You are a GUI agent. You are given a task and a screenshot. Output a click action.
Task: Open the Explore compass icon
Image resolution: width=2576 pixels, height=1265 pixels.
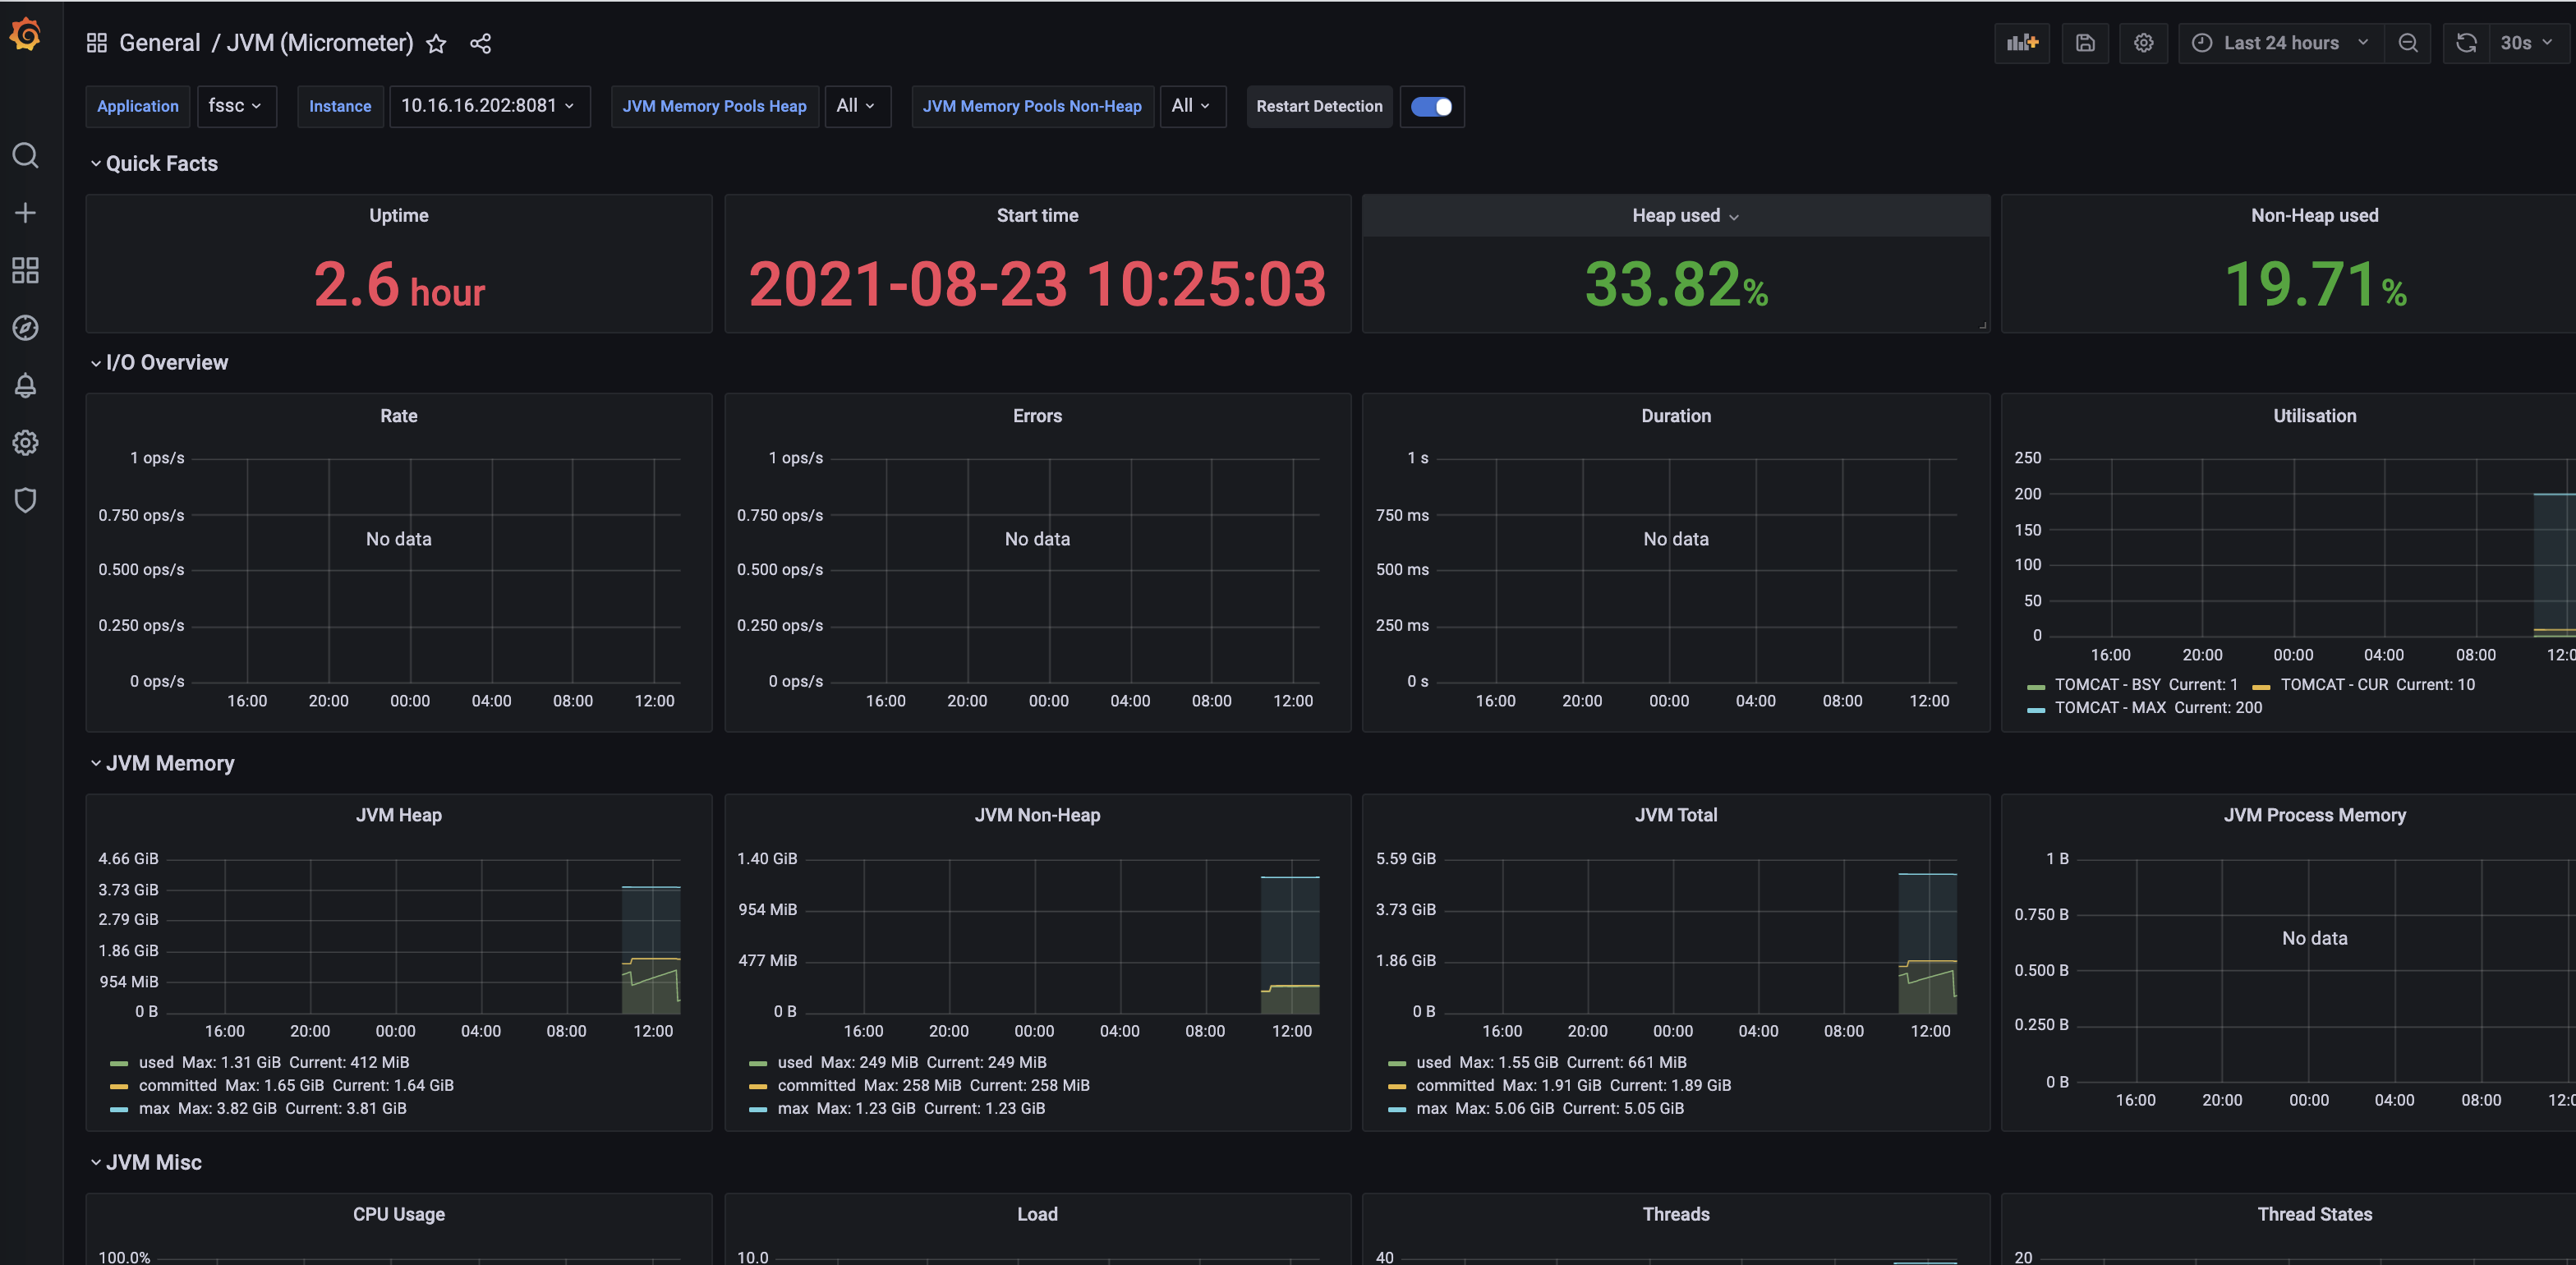click(x=26, y=327)
